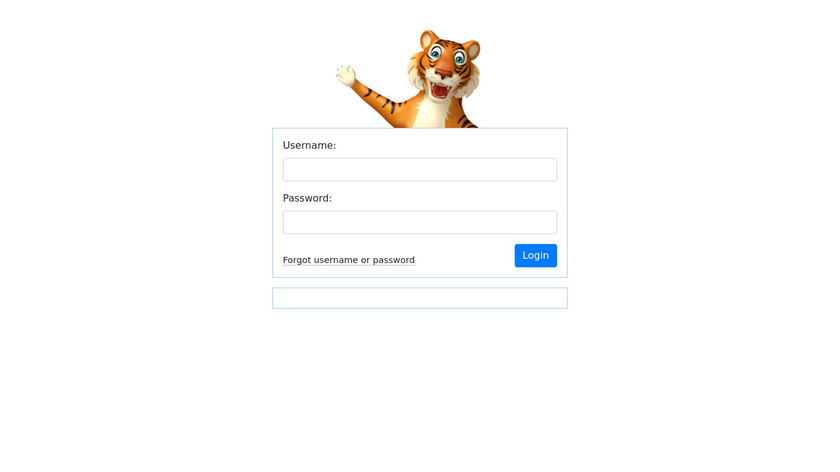Focus the Username input field
Screen dimensions: 840x472
click(x=419, y=169)
